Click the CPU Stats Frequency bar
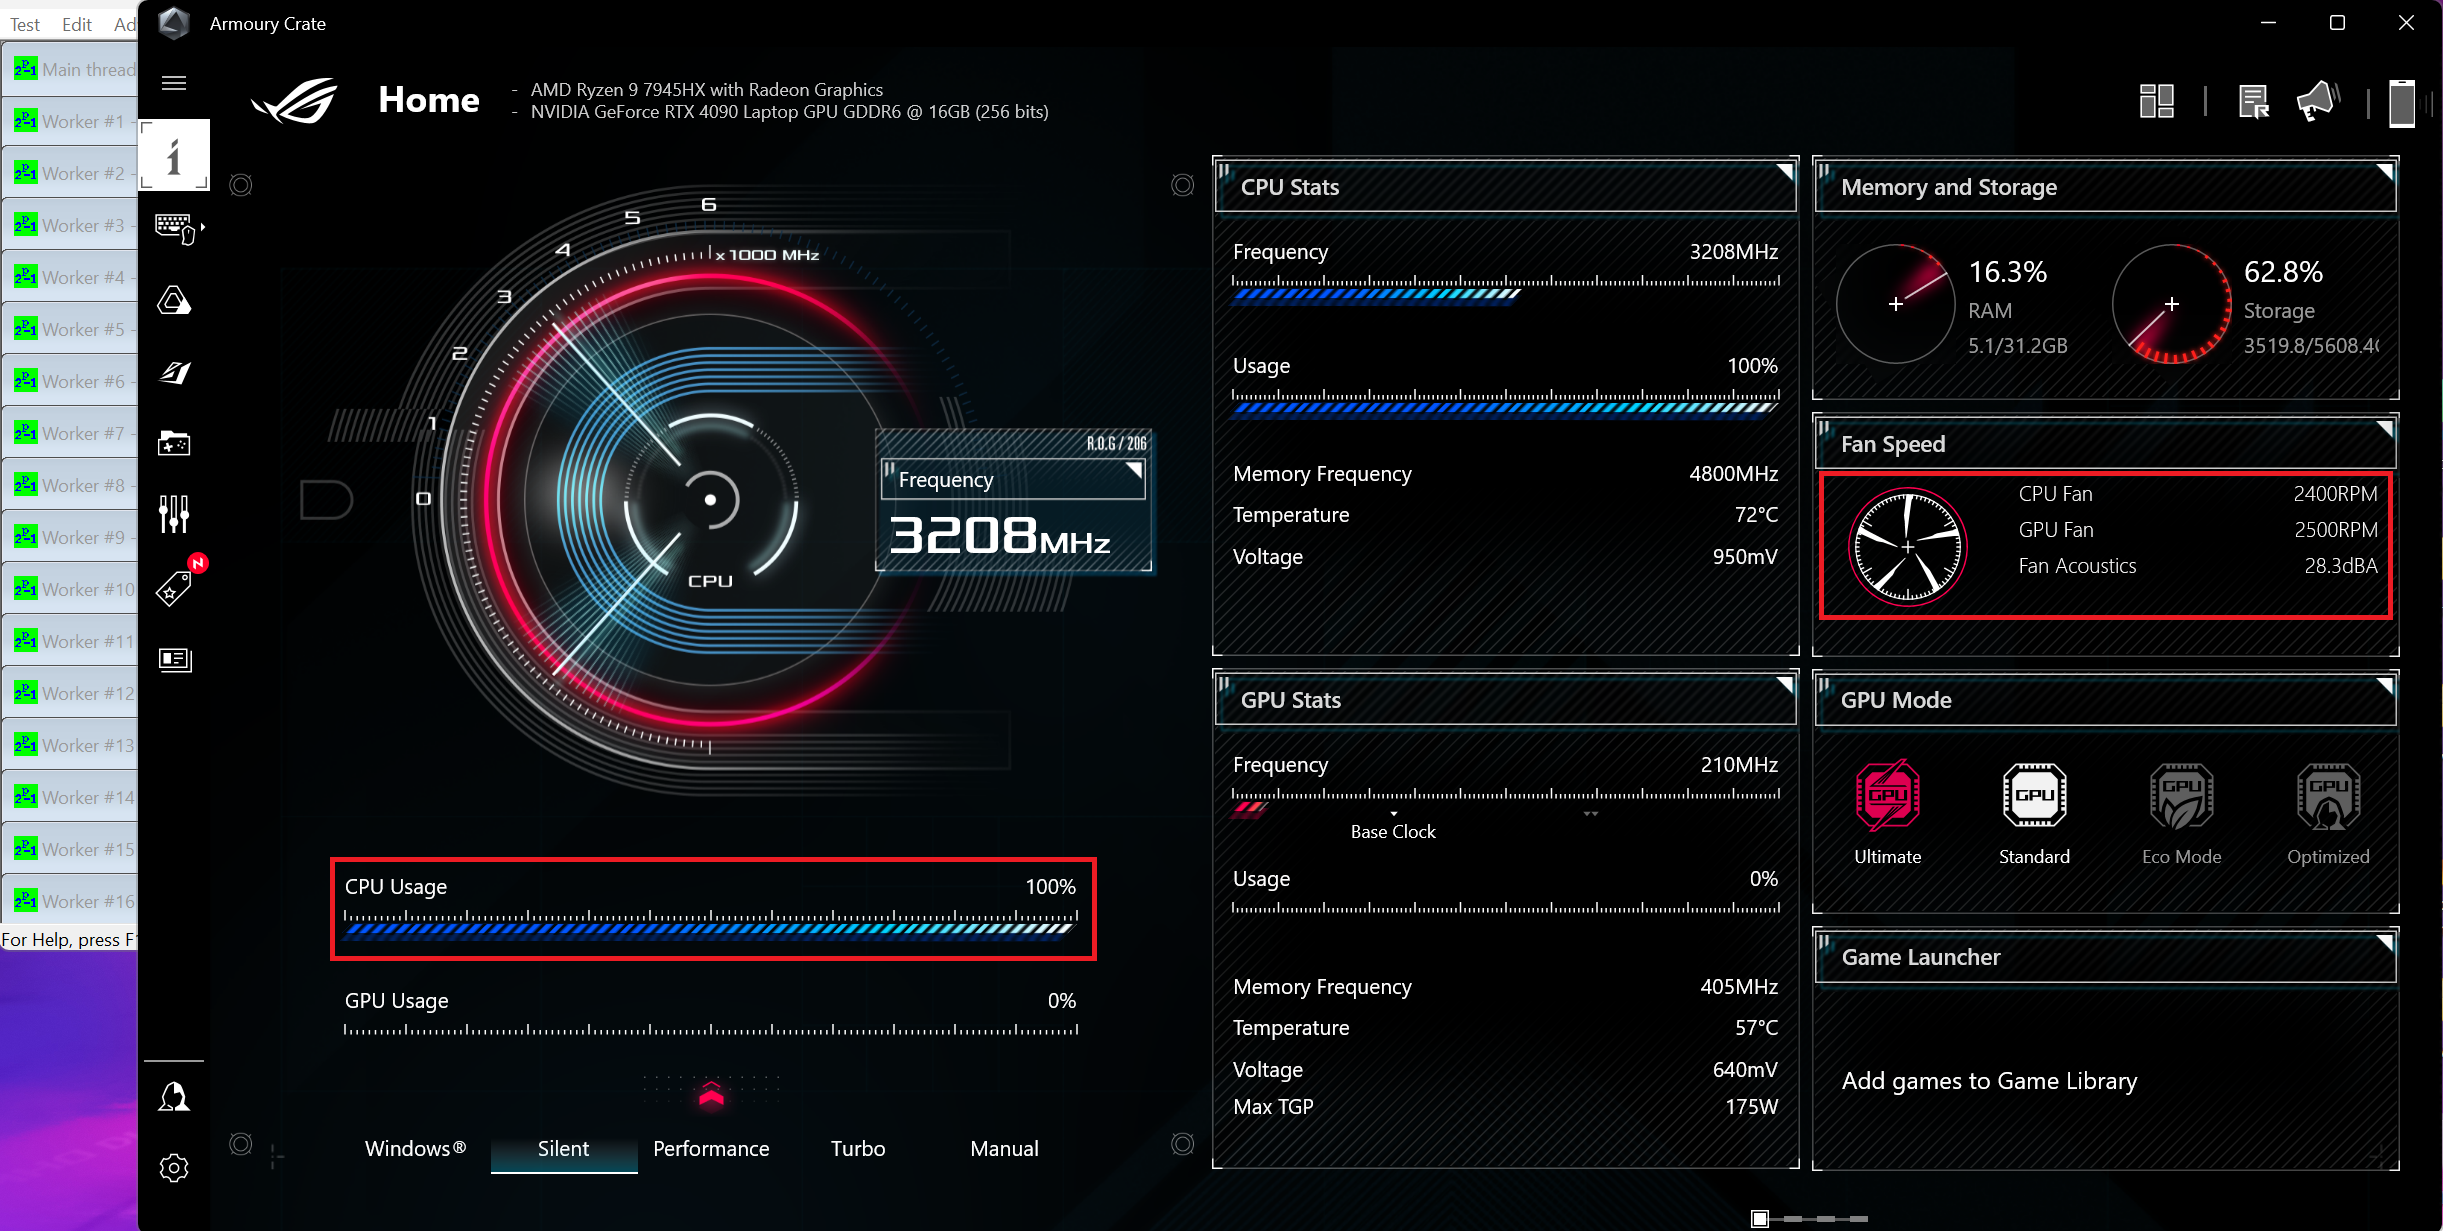Viewport: 2443px width, 1231px height. [1505, 288]
